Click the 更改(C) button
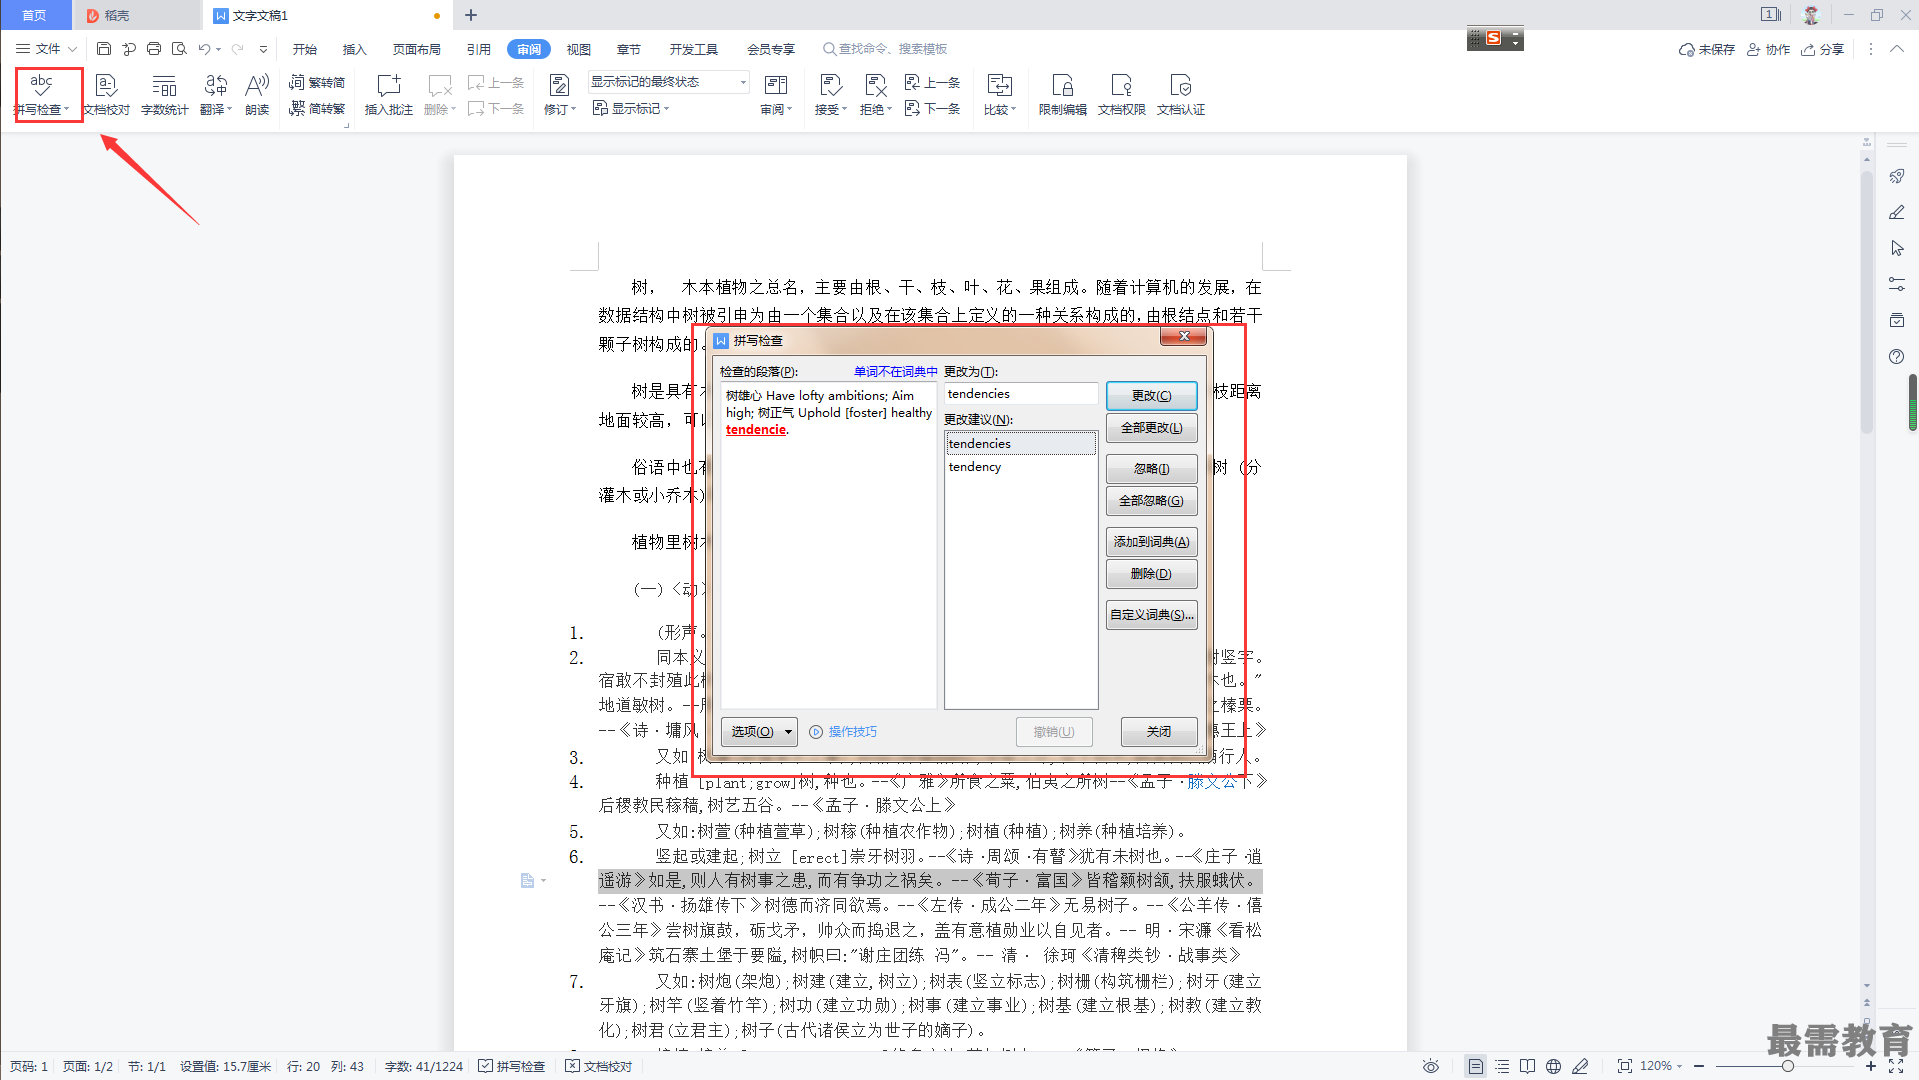1919x1080 pixels. click(x=1151, y=396)
